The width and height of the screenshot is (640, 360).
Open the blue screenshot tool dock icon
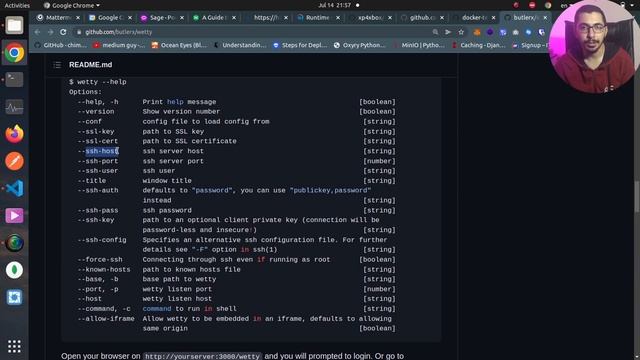tap(14, 297)
